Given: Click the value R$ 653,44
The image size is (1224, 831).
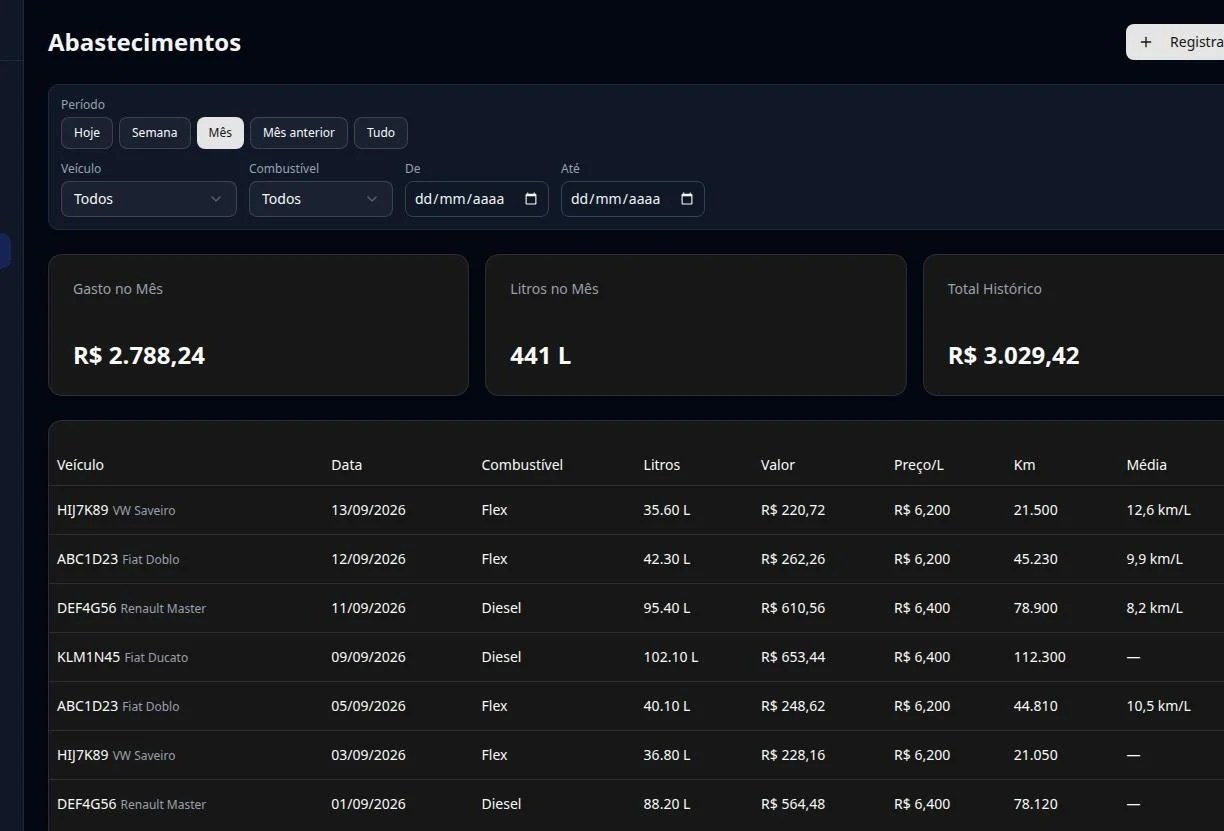Looking at the screenshot, I should tap(793, 657).
